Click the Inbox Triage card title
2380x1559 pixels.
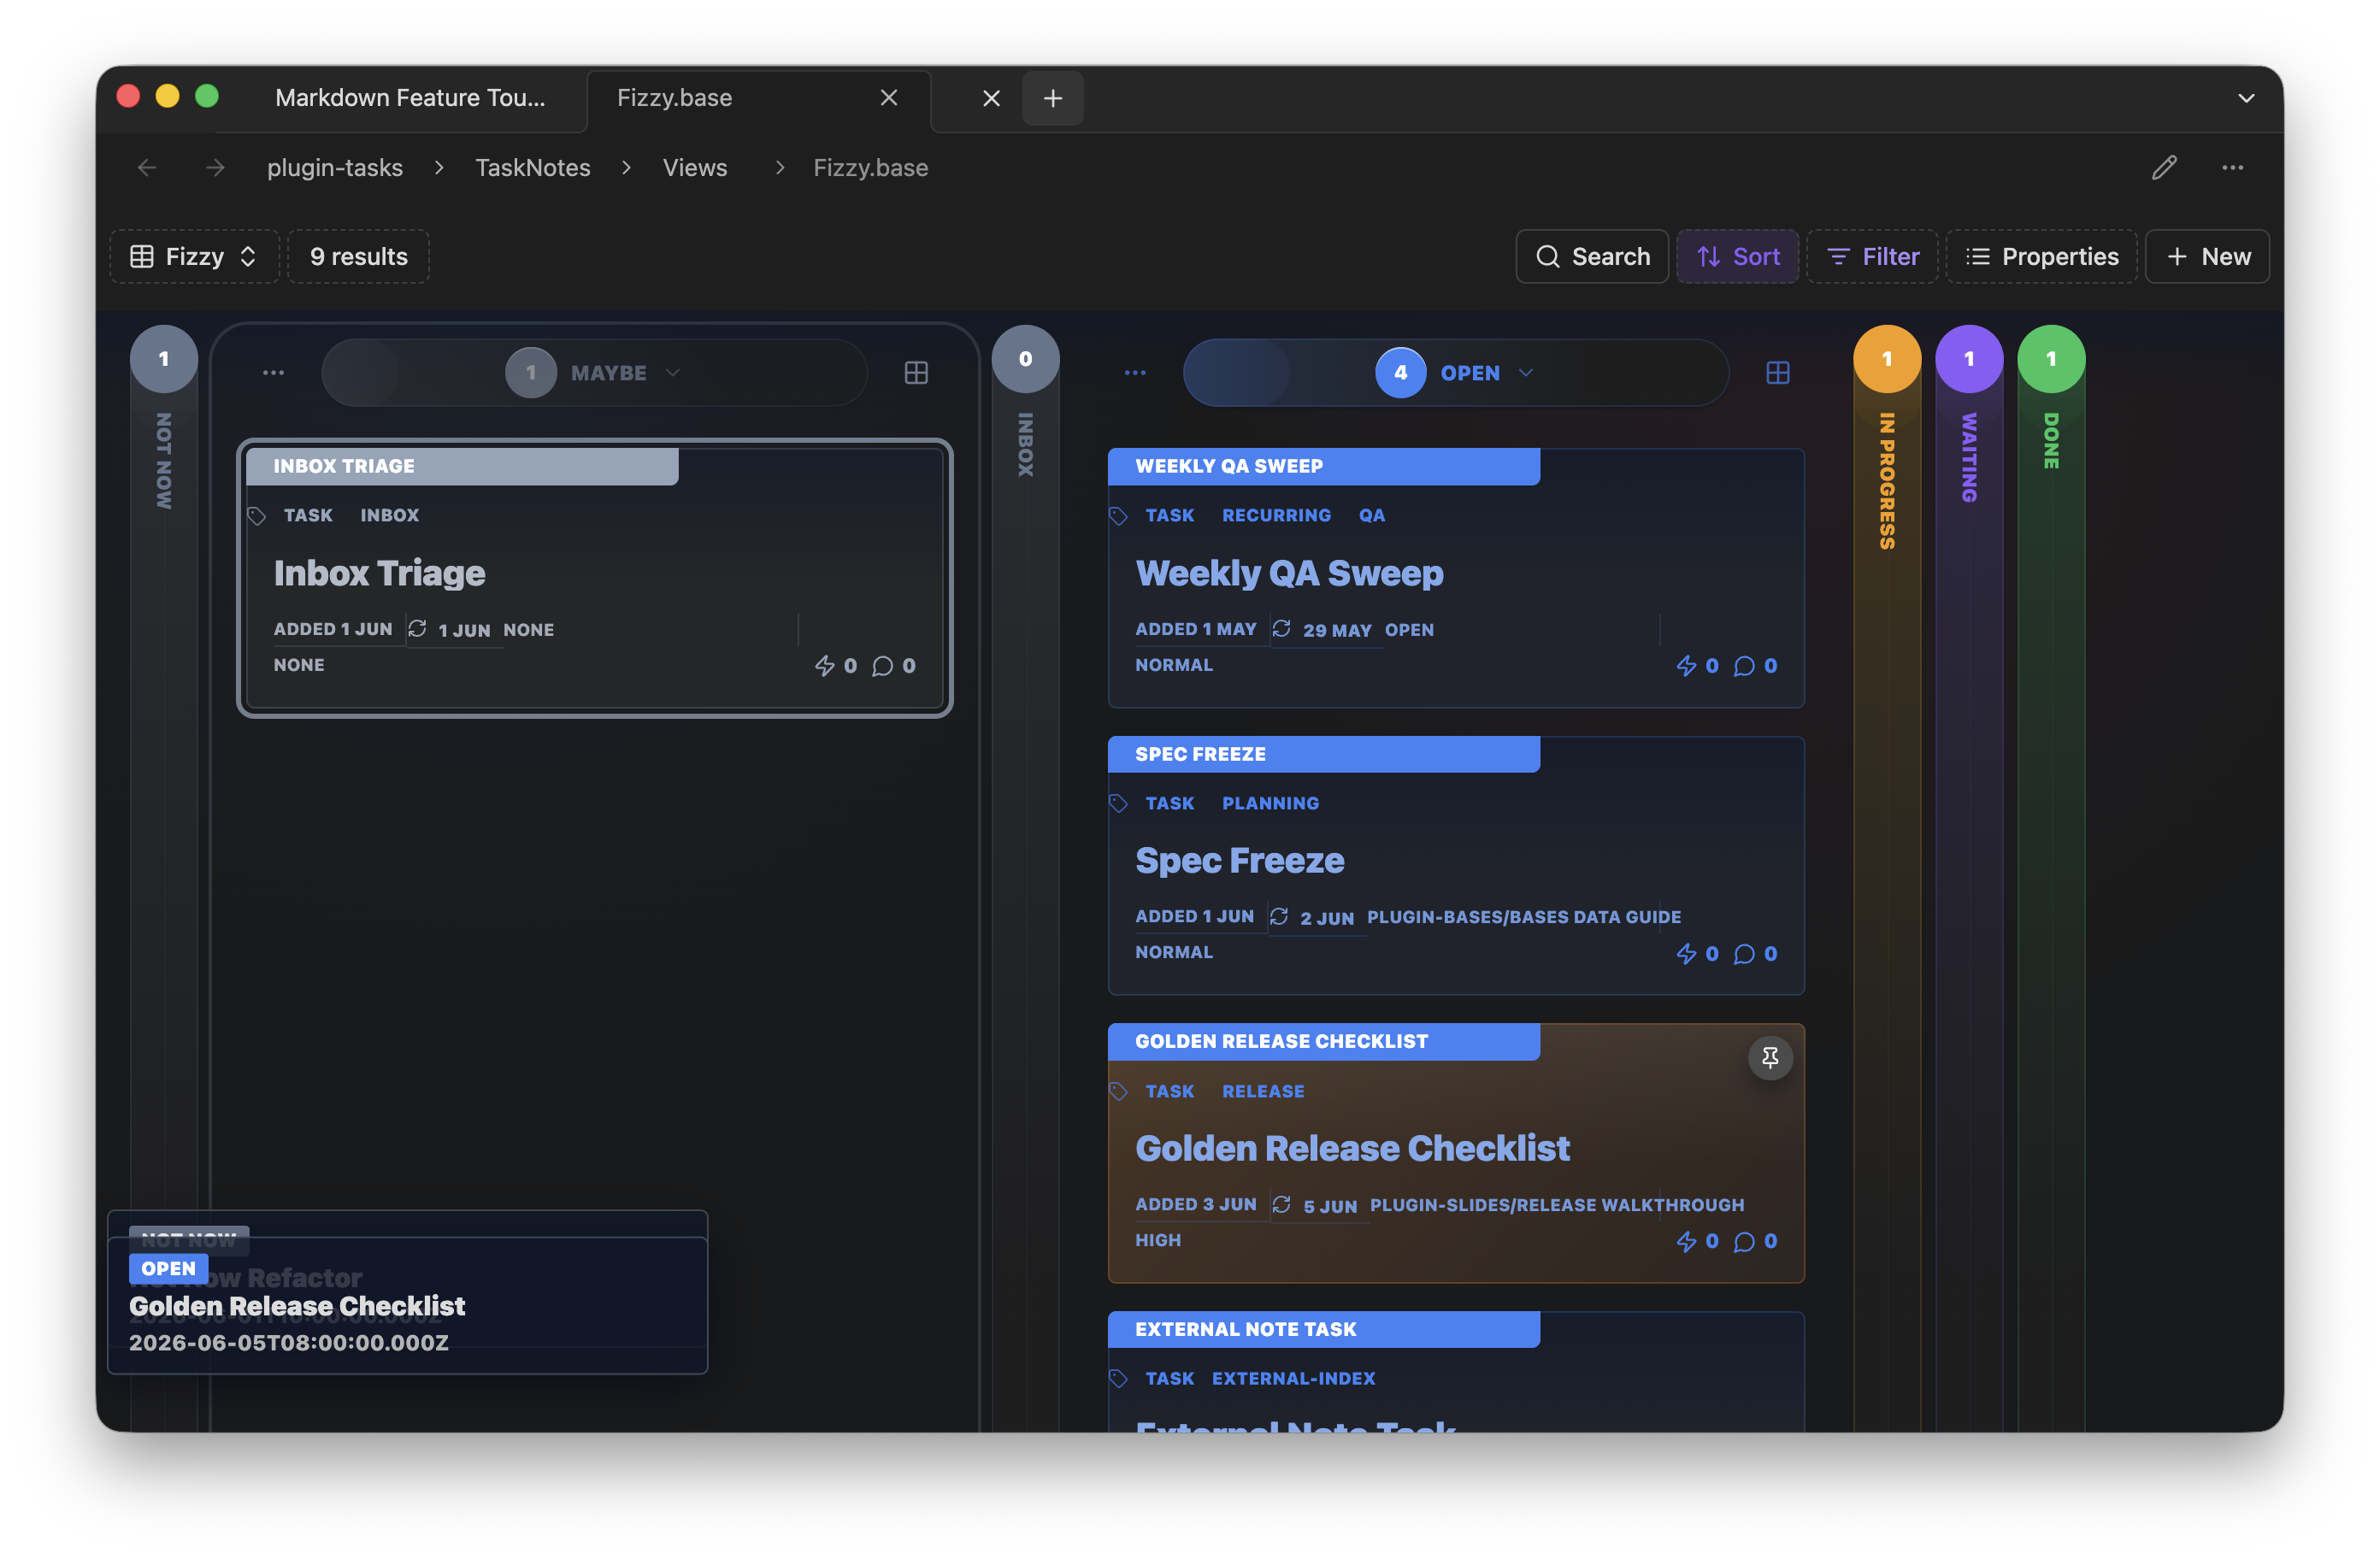379,574
